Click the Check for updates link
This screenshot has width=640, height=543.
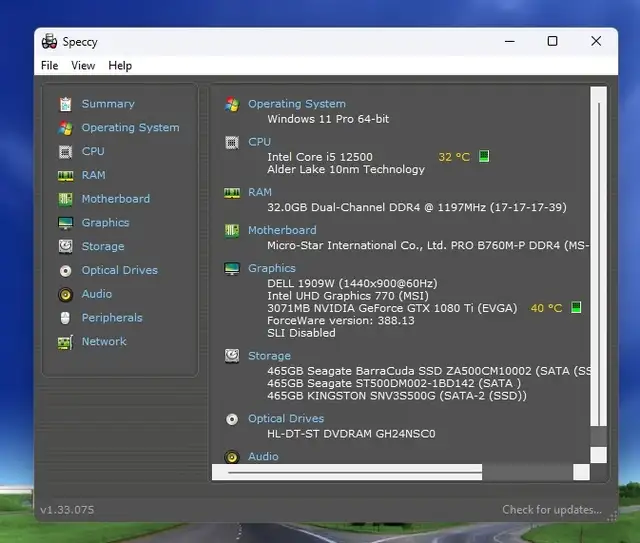point(552,510)
